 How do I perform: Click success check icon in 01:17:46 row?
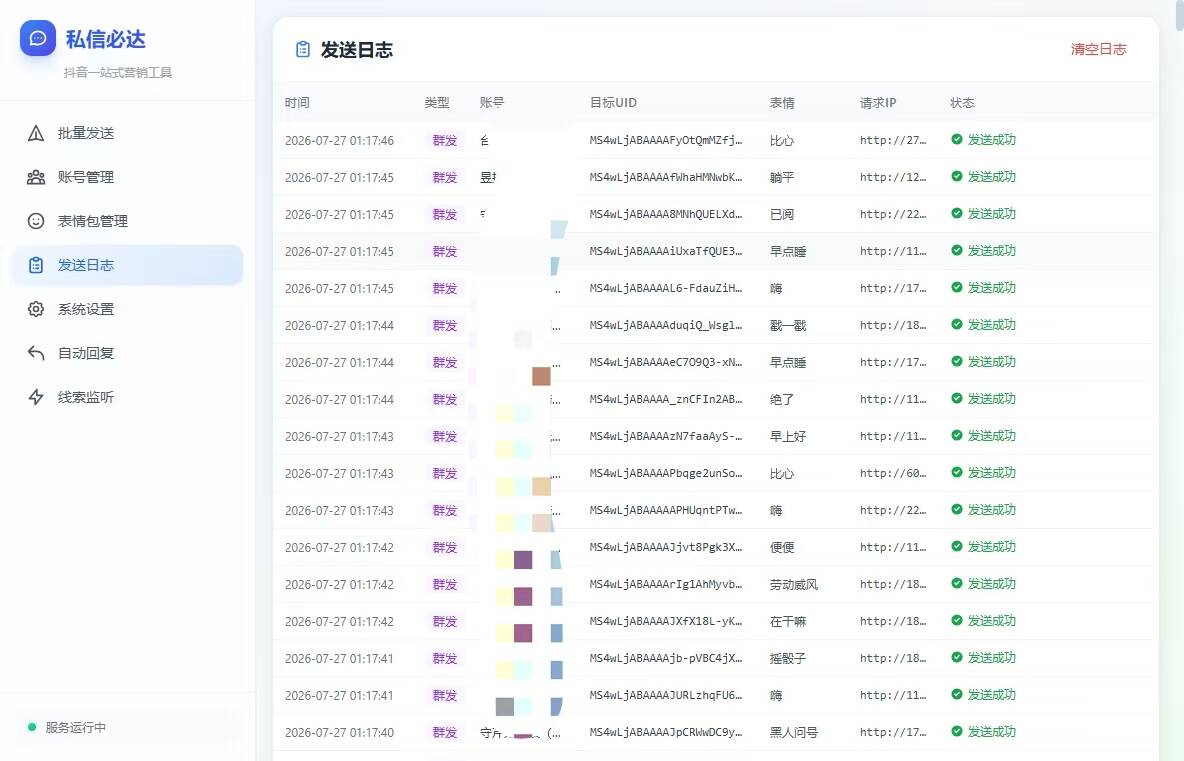[957, 140]
